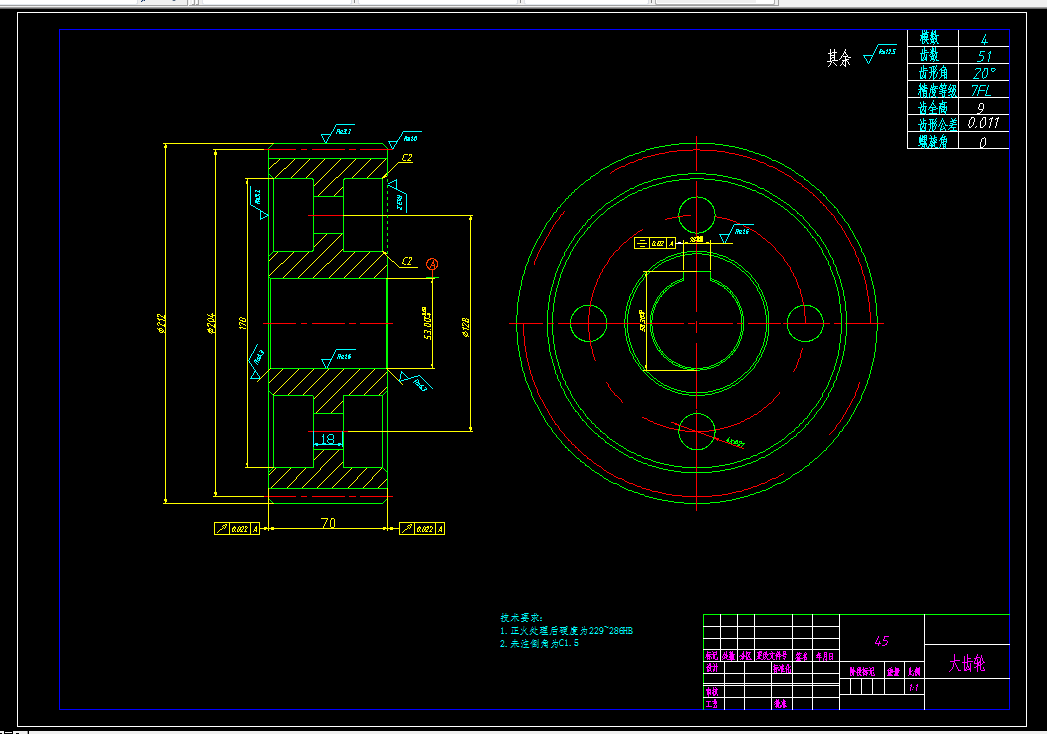The height and width of the screenshot is (734, 1047).
Task: Select the 53.00 bore dimension text
Action: [x=427, y=324]
